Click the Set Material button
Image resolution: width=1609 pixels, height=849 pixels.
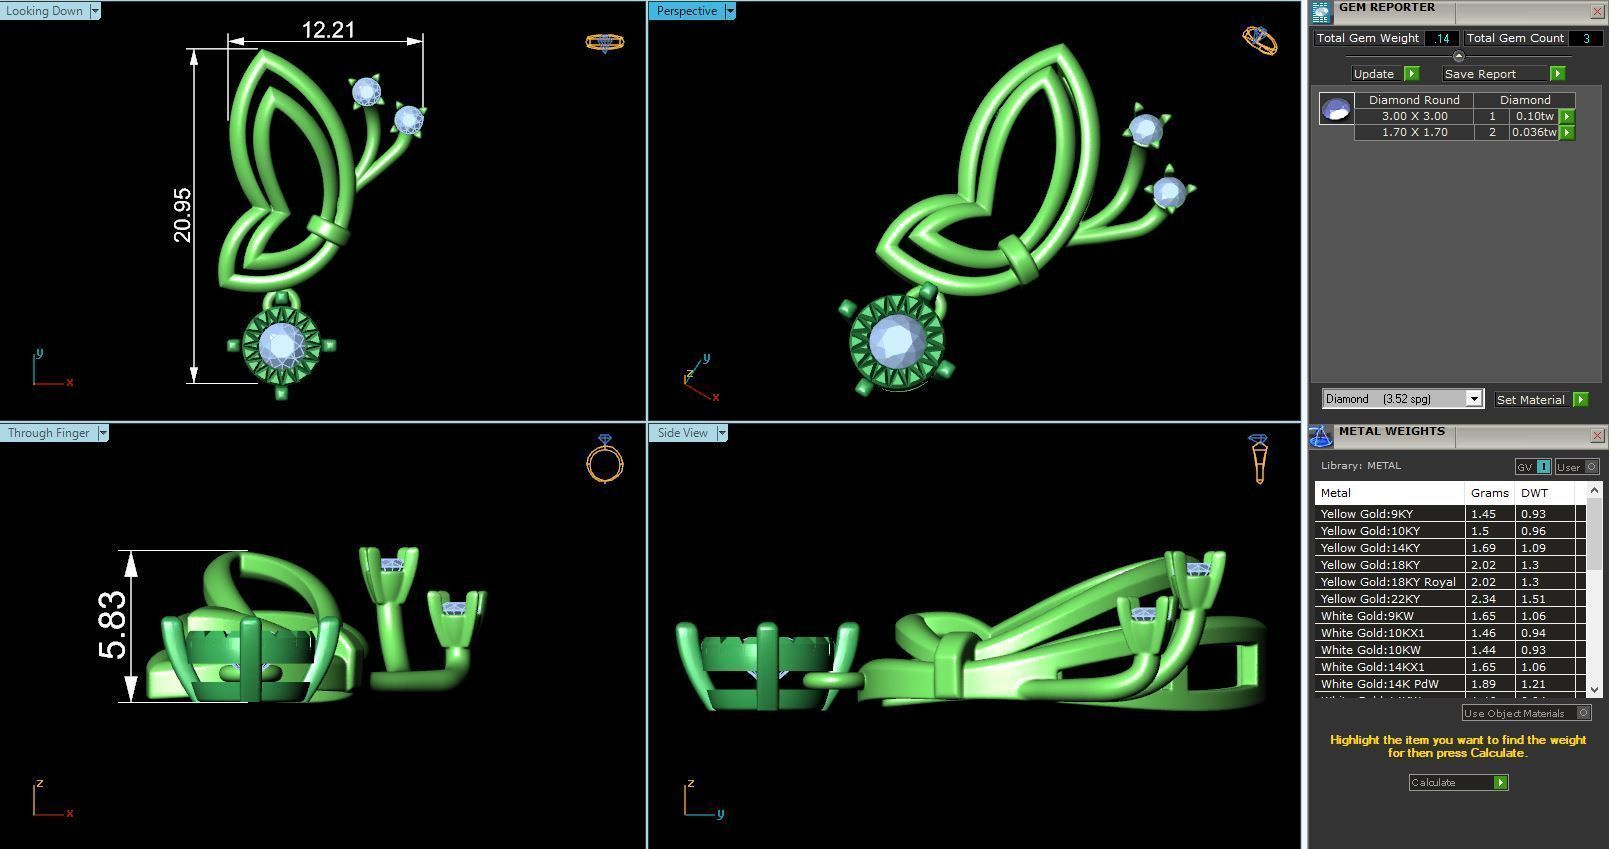pos(1530,399)
